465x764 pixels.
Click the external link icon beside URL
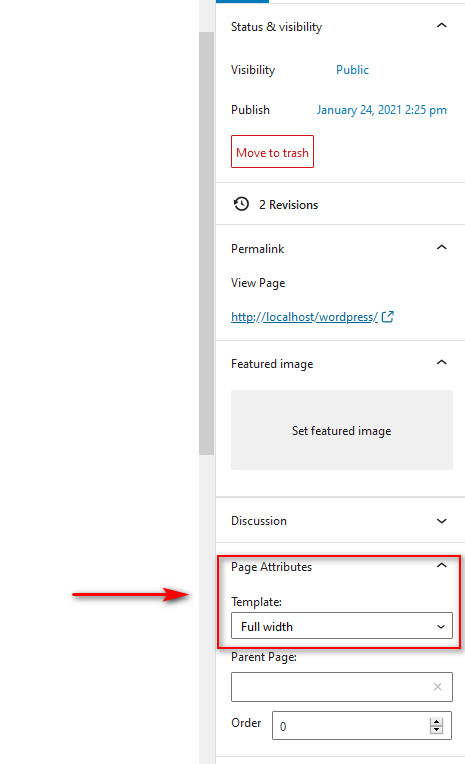coord(388,317)
